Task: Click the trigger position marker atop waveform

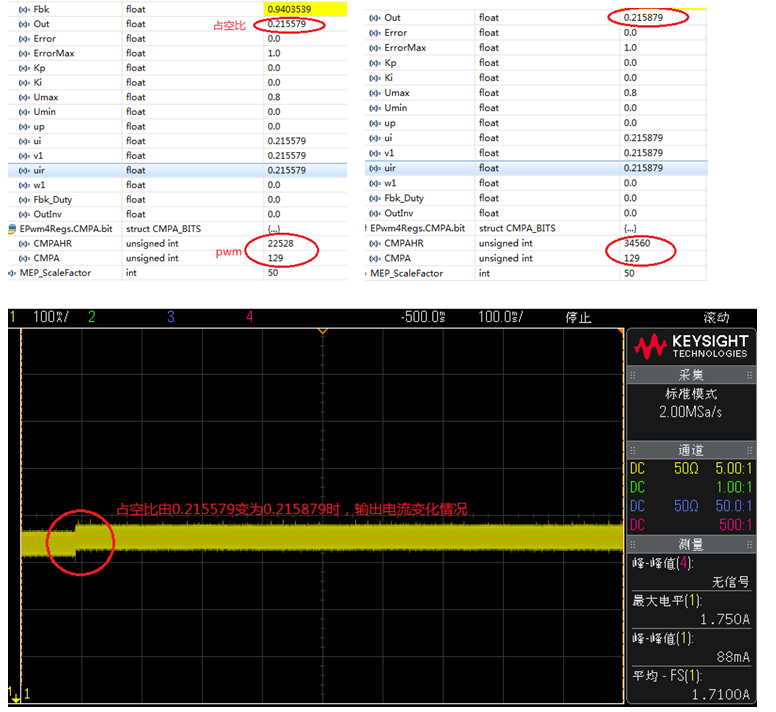Action: [x=323, y=331]
